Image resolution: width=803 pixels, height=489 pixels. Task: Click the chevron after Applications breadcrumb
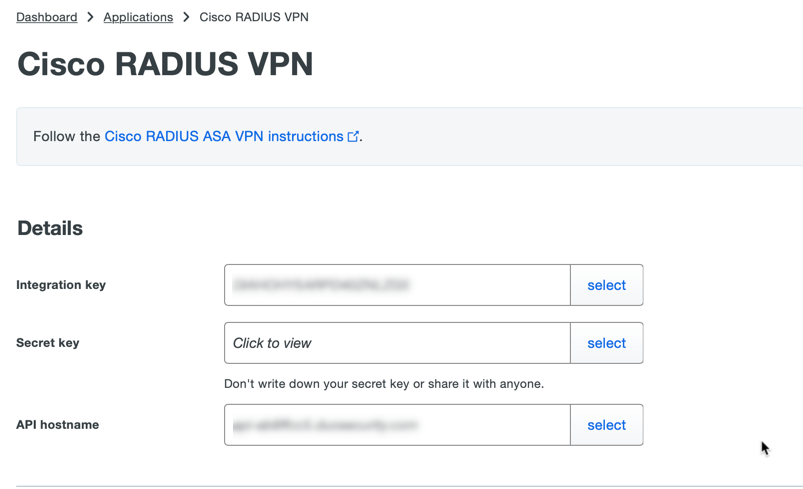pos(186,17)
